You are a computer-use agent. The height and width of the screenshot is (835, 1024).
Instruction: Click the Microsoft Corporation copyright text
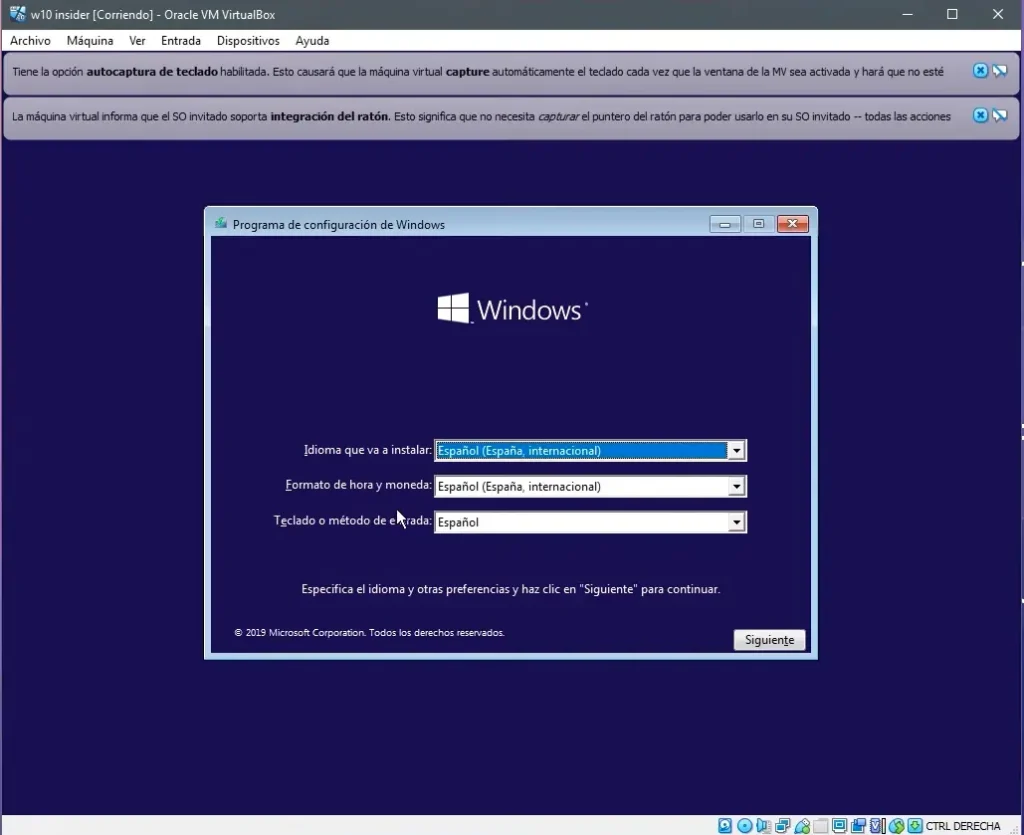pyautogui.click(x=370, y=633)
